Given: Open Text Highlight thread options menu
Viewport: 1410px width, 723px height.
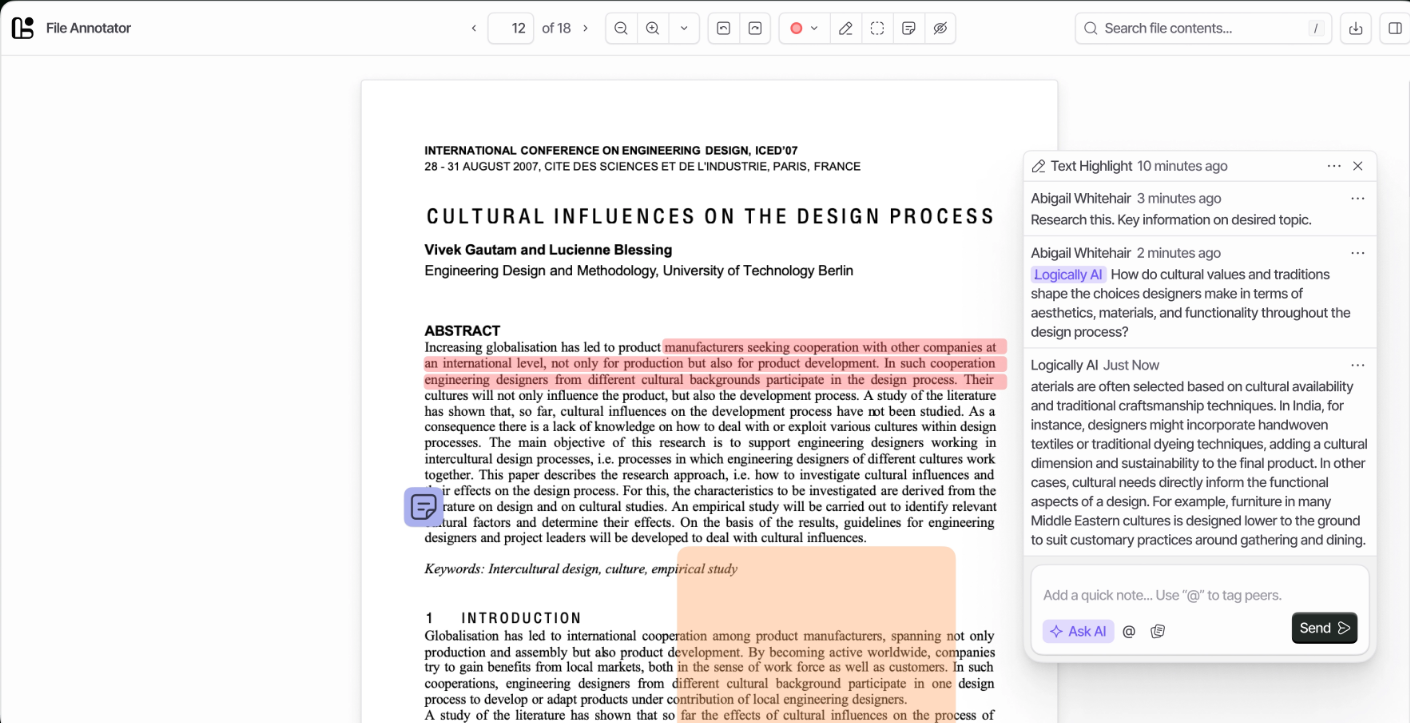Looking at the screenshot, I should coord(1334,166).
